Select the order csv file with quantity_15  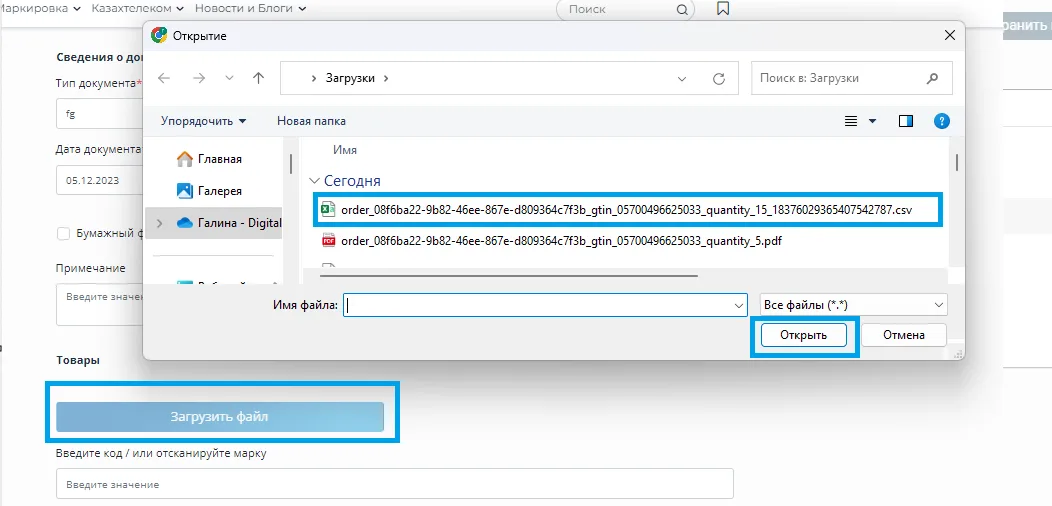click(x=628, y=209)
